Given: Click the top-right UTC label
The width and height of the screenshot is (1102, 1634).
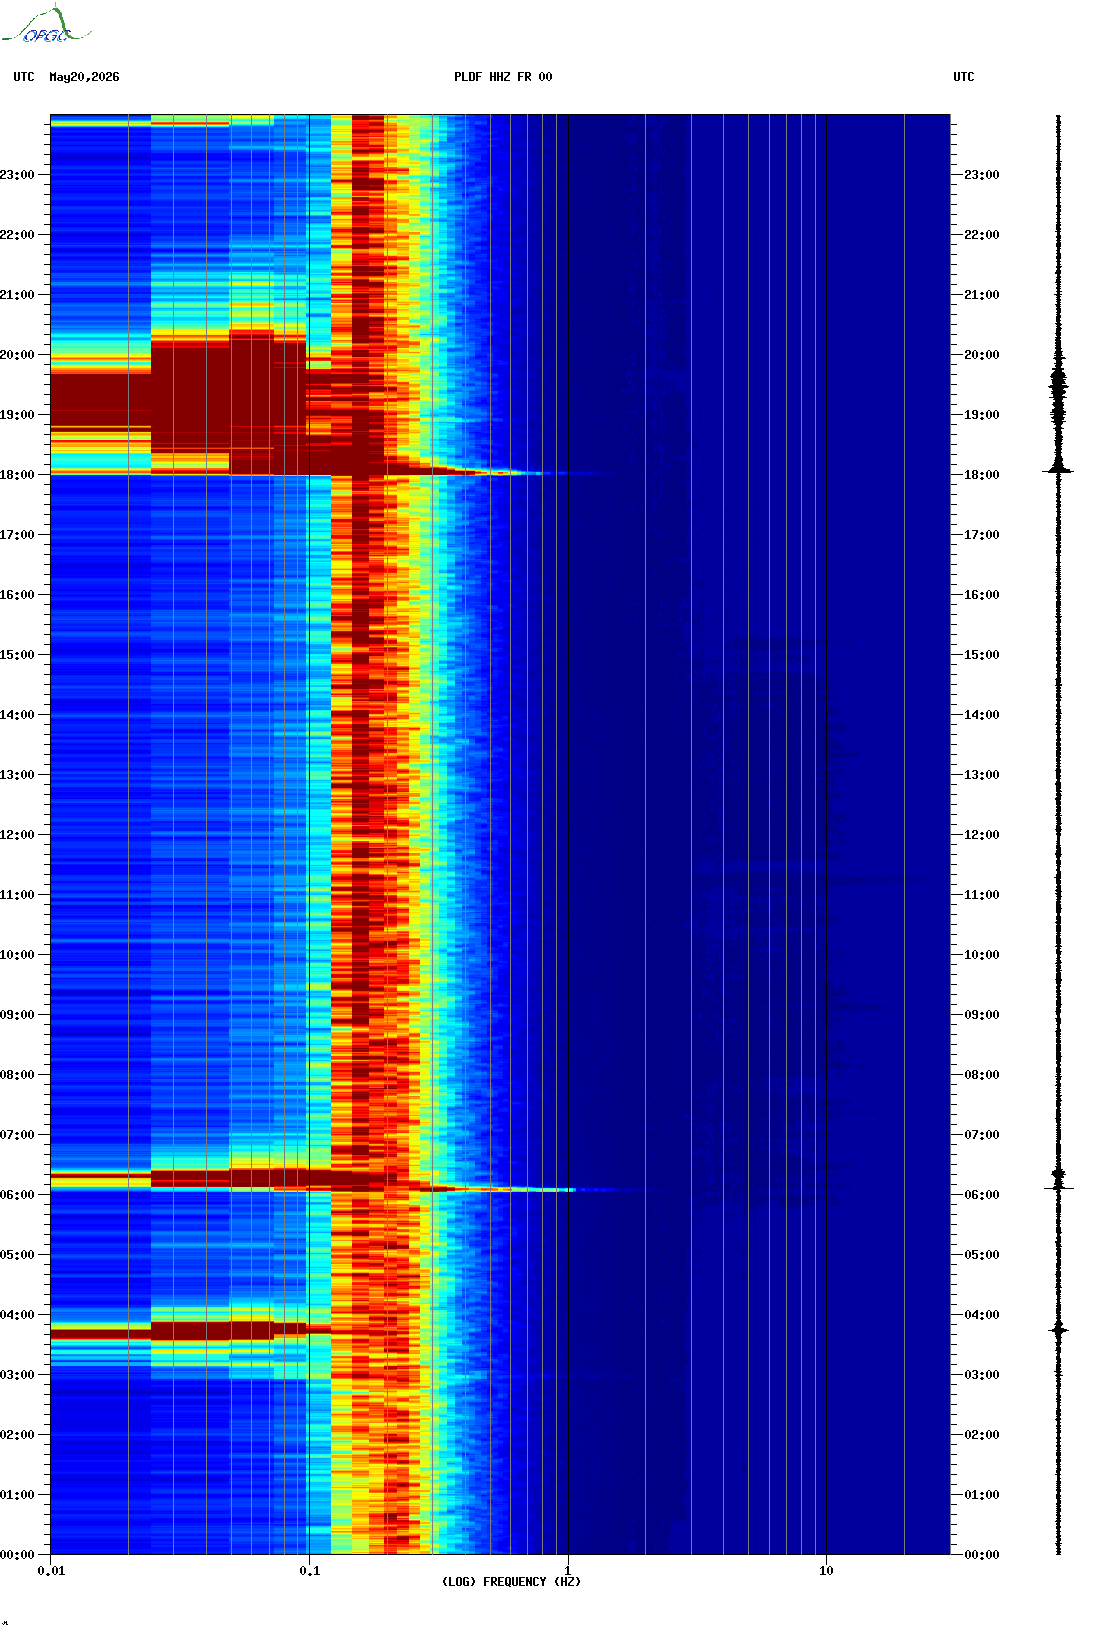Looking at the screenshot, I should coord(964,77).
